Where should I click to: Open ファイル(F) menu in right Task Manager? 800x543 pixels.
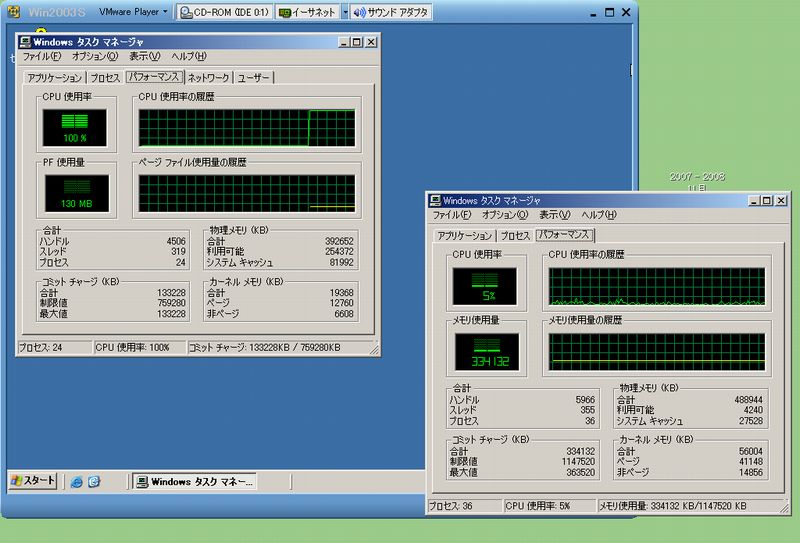coord(452,215)
